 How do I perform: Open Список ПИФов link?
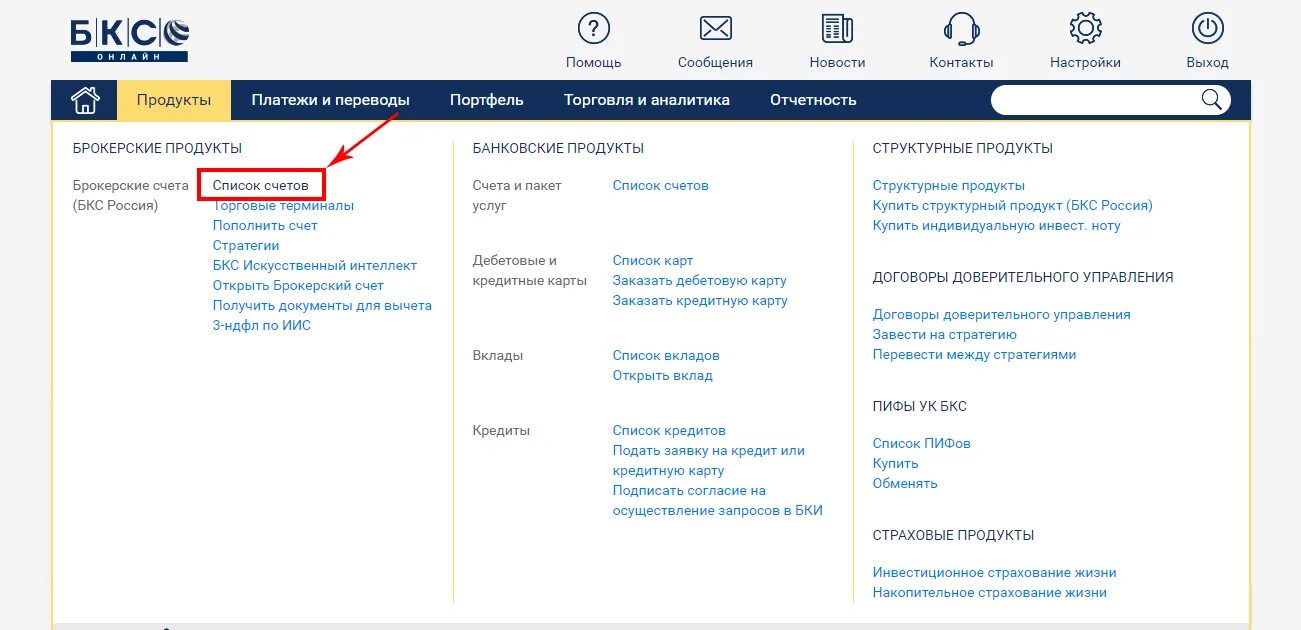point(922,443)
